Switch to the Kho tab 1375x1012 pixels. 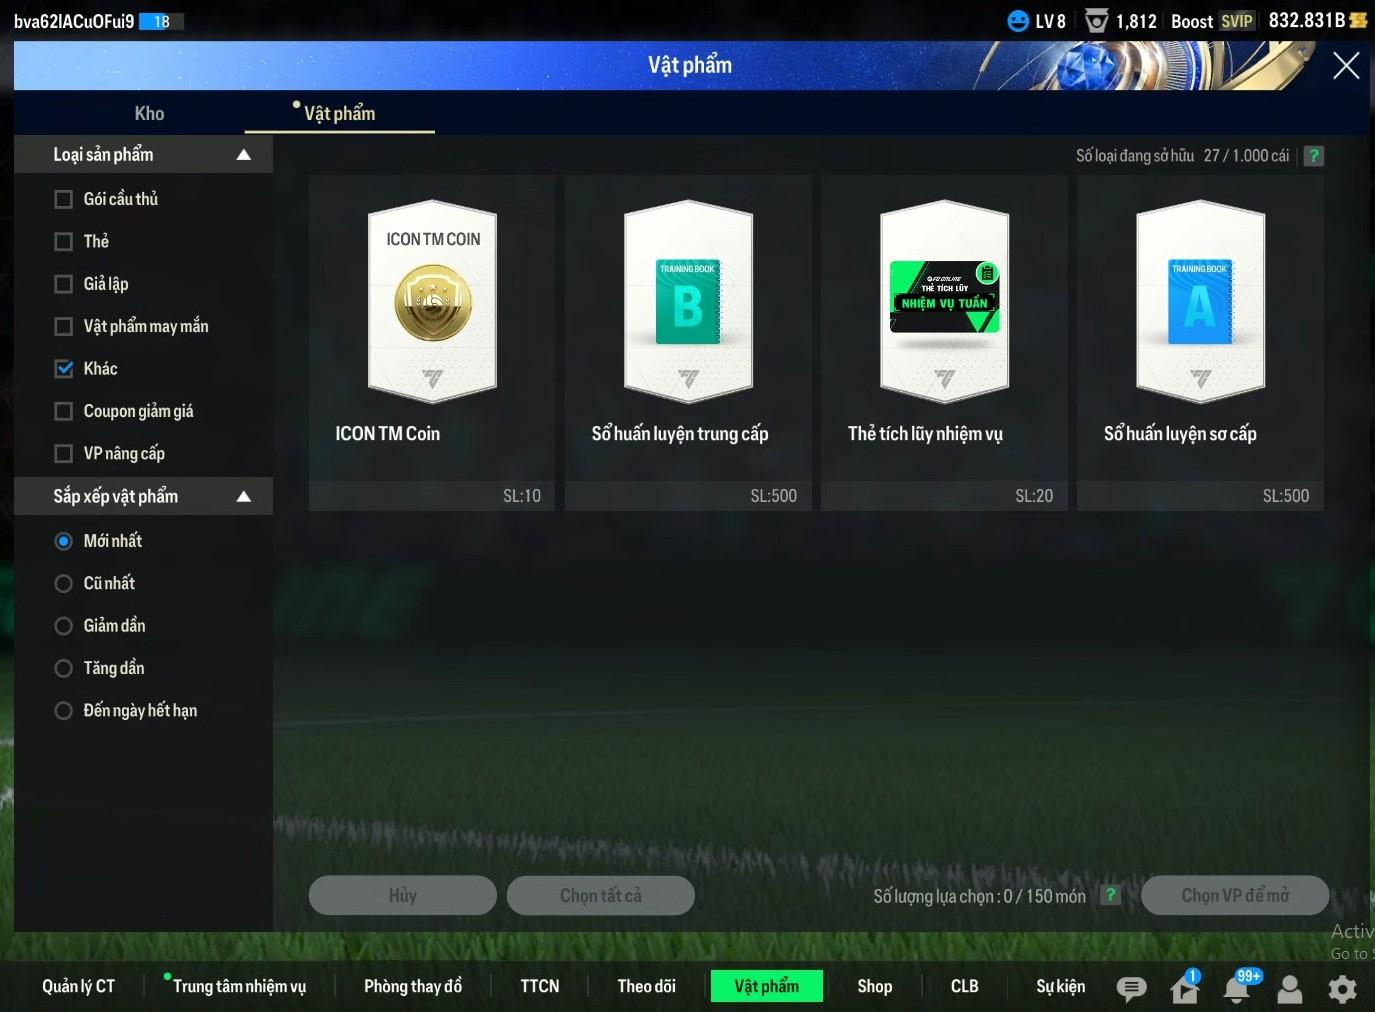point(149,113)
